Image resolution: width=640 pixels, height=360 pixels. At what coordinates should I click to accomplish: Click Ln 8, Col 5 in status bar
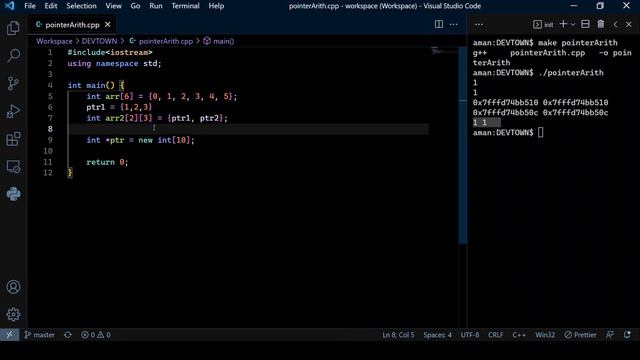pyautogui.click(x=398, y=335)
